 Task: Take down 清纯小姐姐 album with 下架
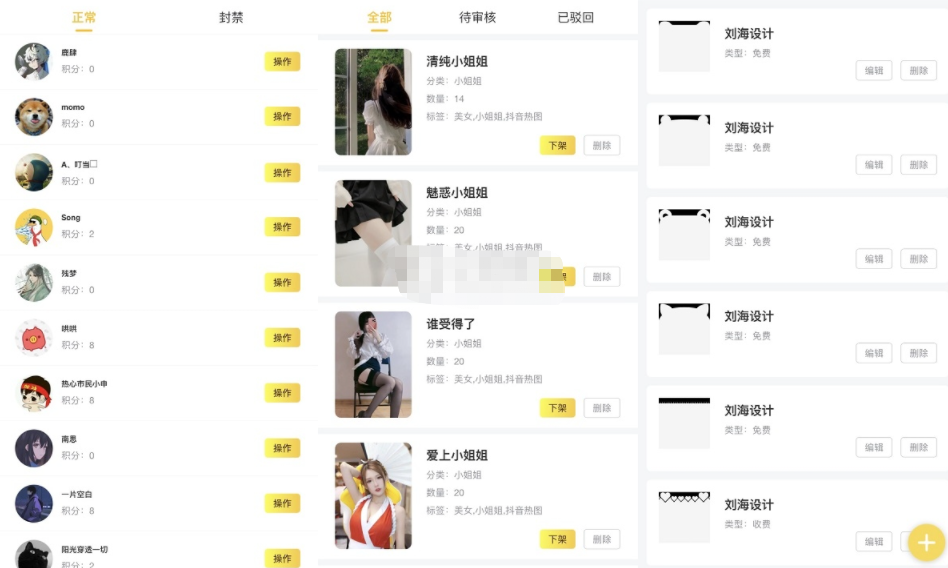coord(557,145)
